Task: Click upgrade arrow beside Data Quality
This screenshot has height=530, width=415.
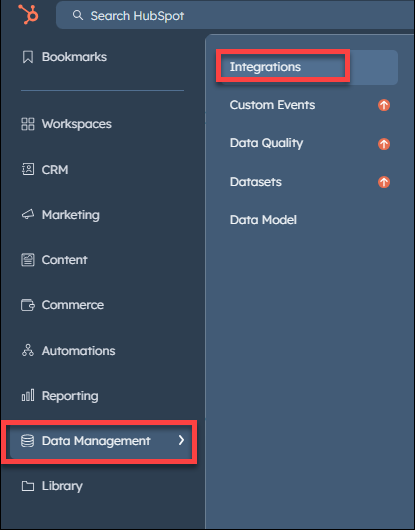Action: point(384,144)
